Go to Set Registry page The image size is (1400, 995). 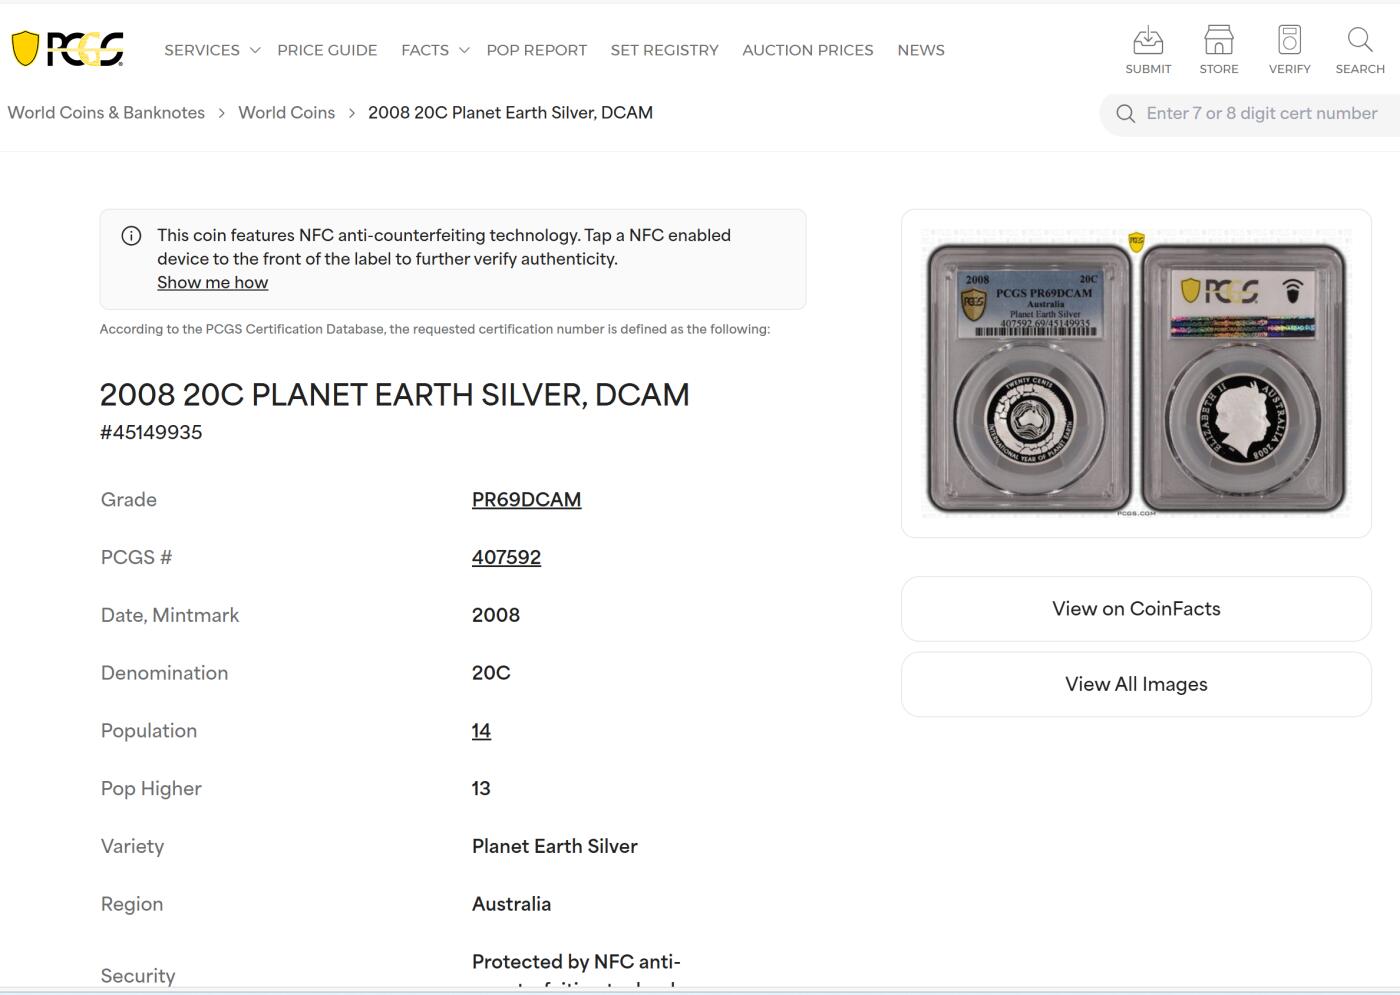(664, 50)
